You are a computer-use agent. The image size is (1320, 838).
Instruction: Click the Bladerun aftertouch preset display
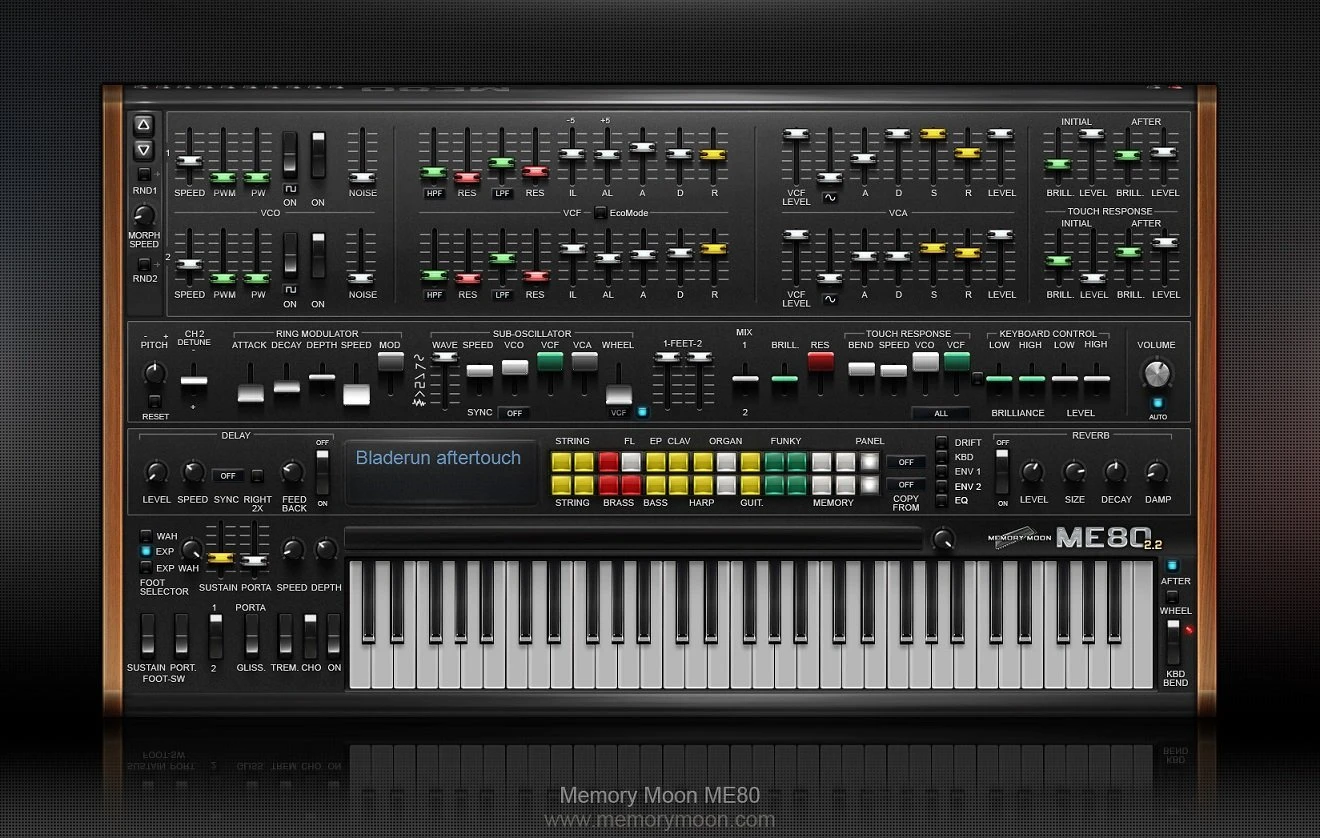[x=440, y=472]
